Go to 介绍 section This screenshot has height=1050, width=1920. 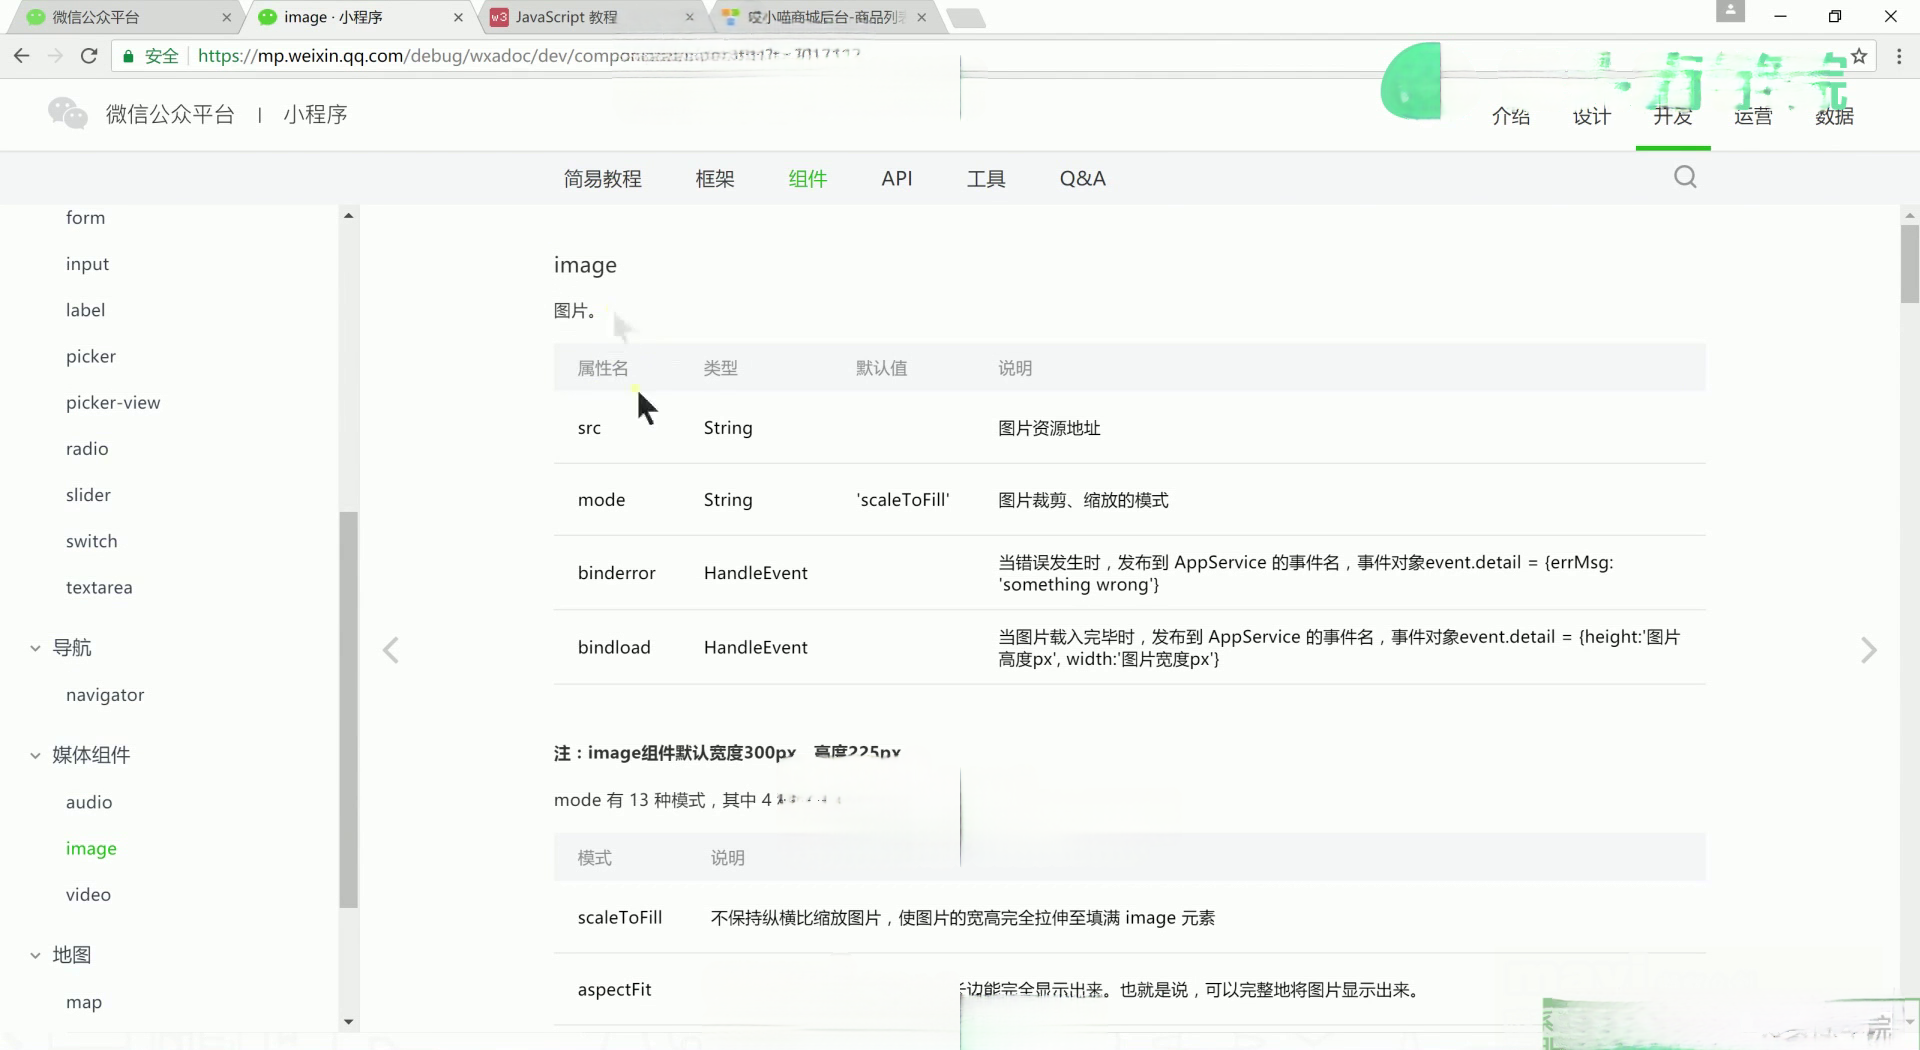click(1510, 116)
